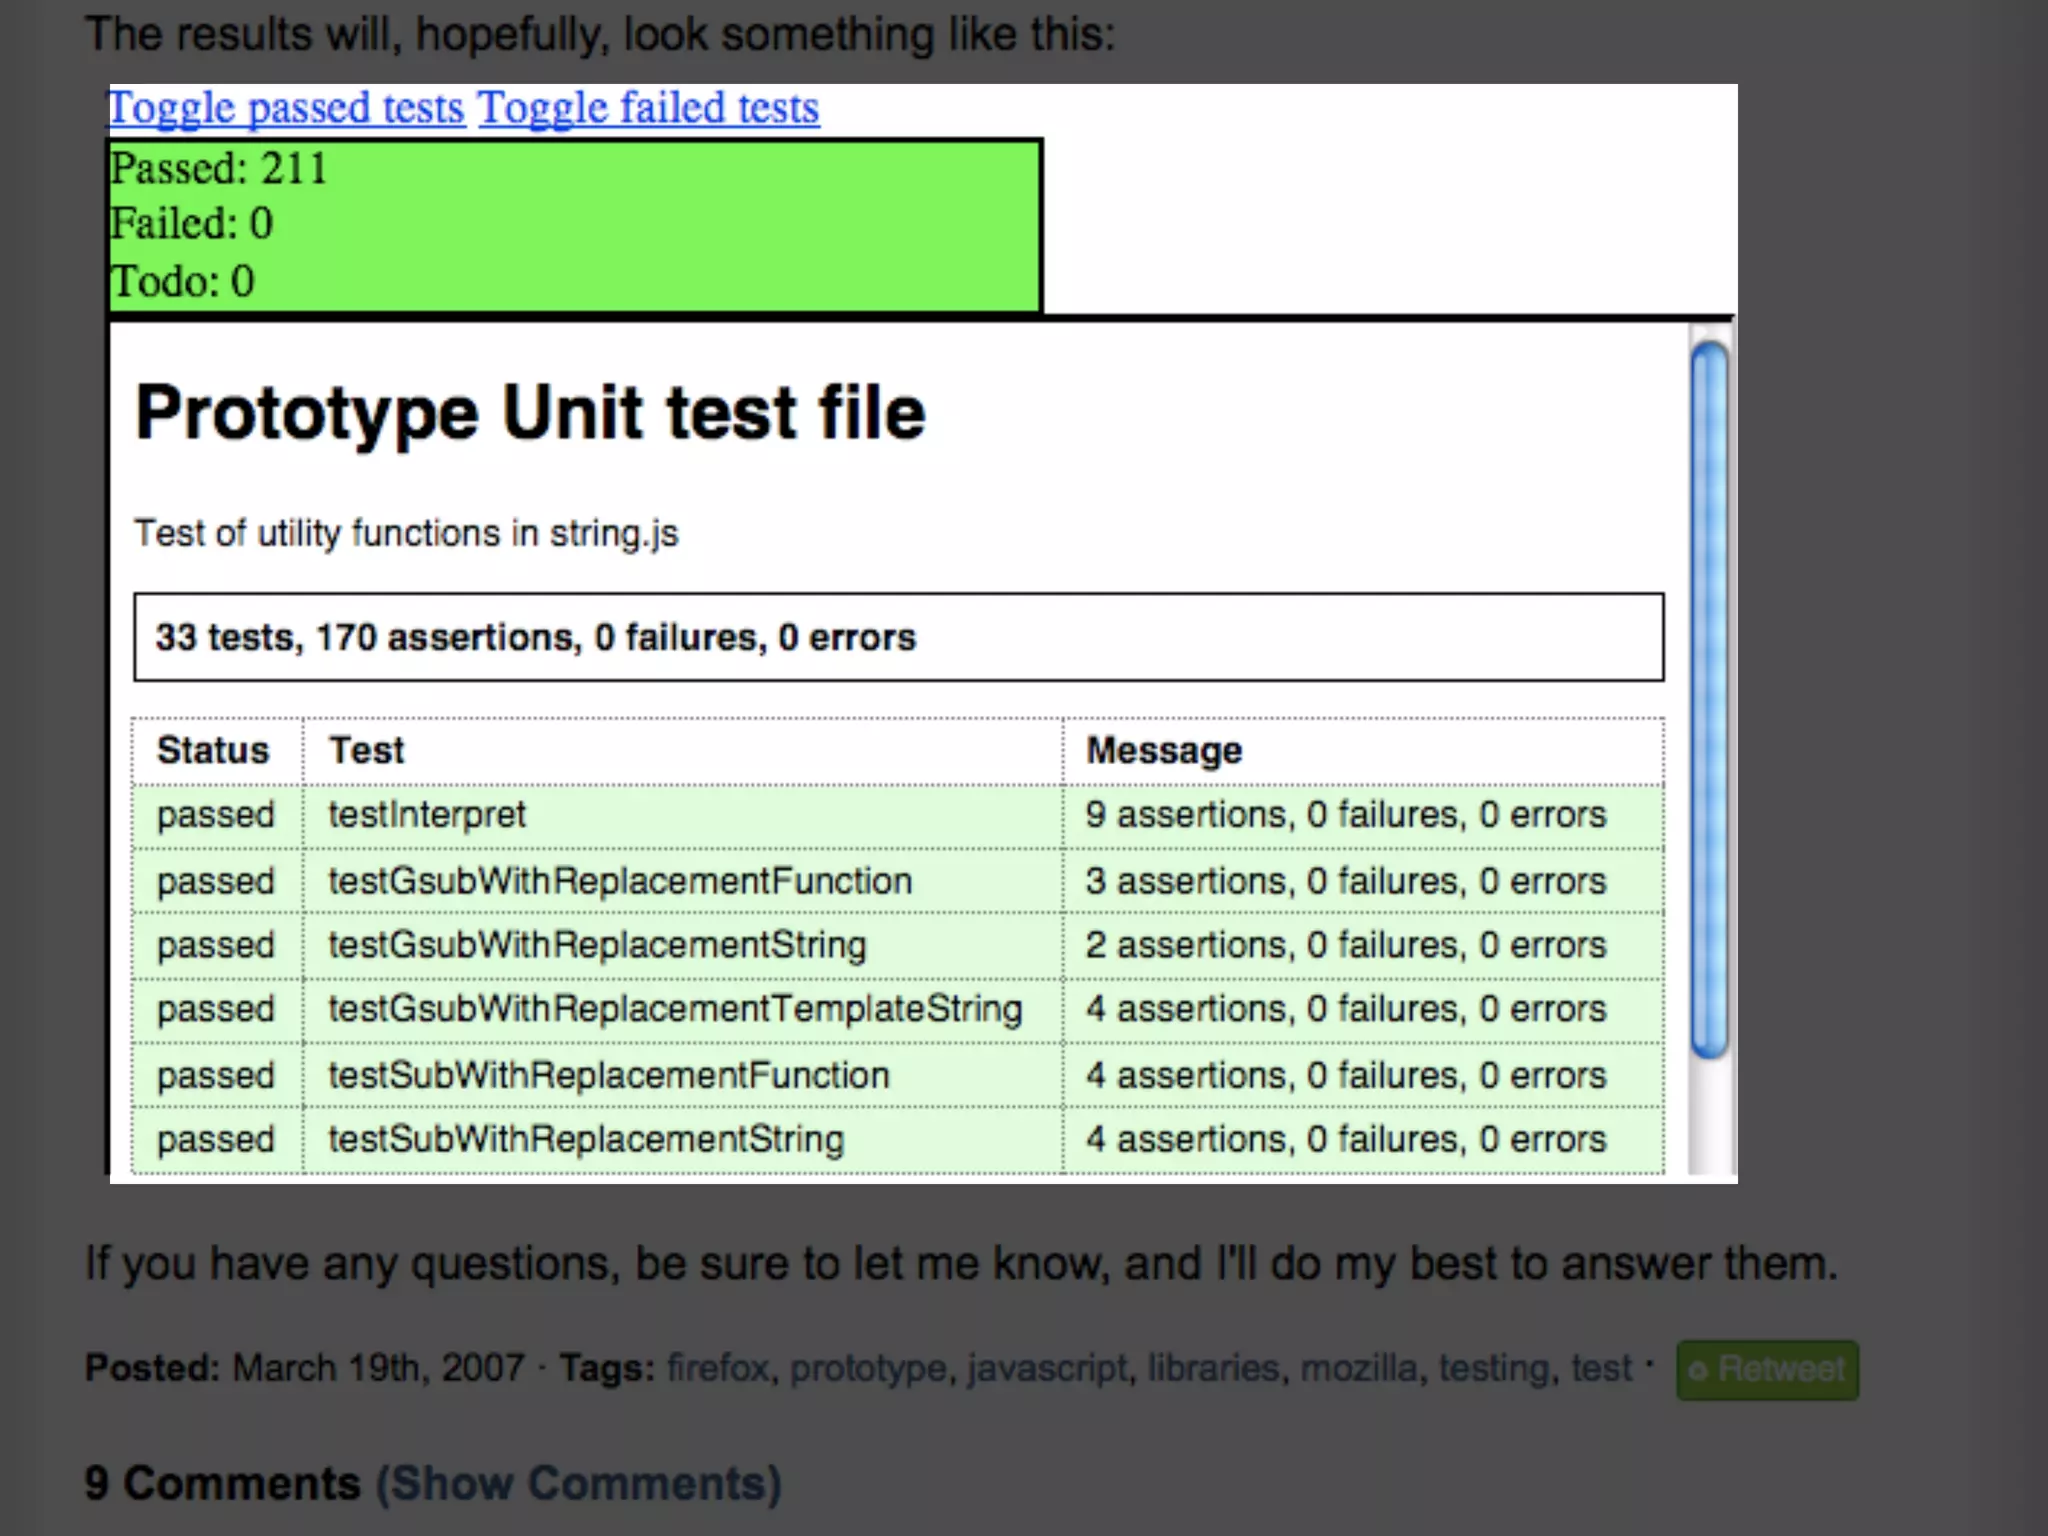Open the javascript tag link
Screen dimensions: 2048x1536
click(x=1047, y=1368)
